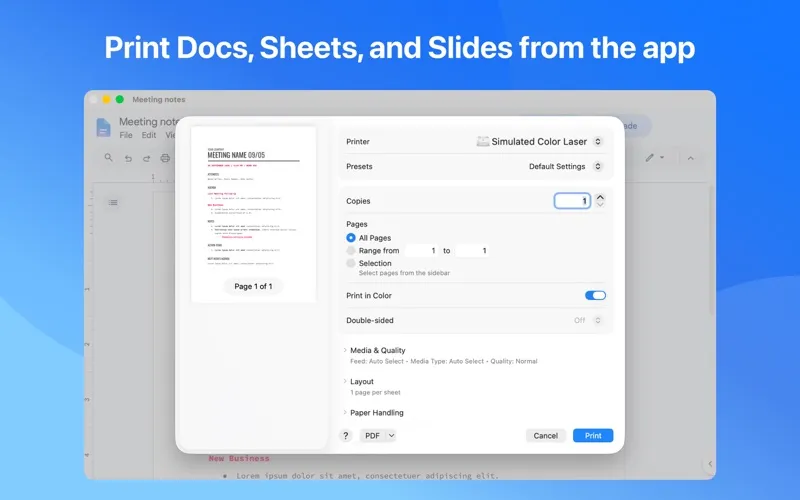This screenshot has width=800, height=500.
Task: Click the yellow minimize window button
Action: [106, 99]
